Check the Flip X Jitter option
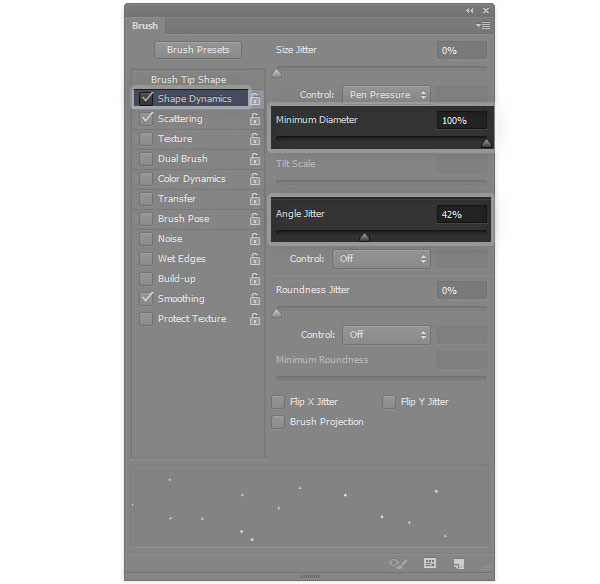This screenshot has height=584, width=600. [x=278, y=402]
